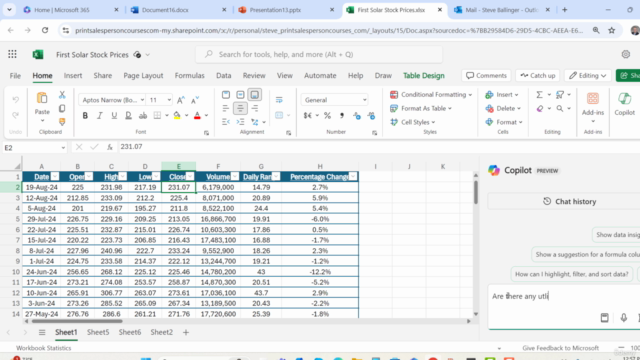
Task: Click Find and Select magnifier
Action: point(560,109)
